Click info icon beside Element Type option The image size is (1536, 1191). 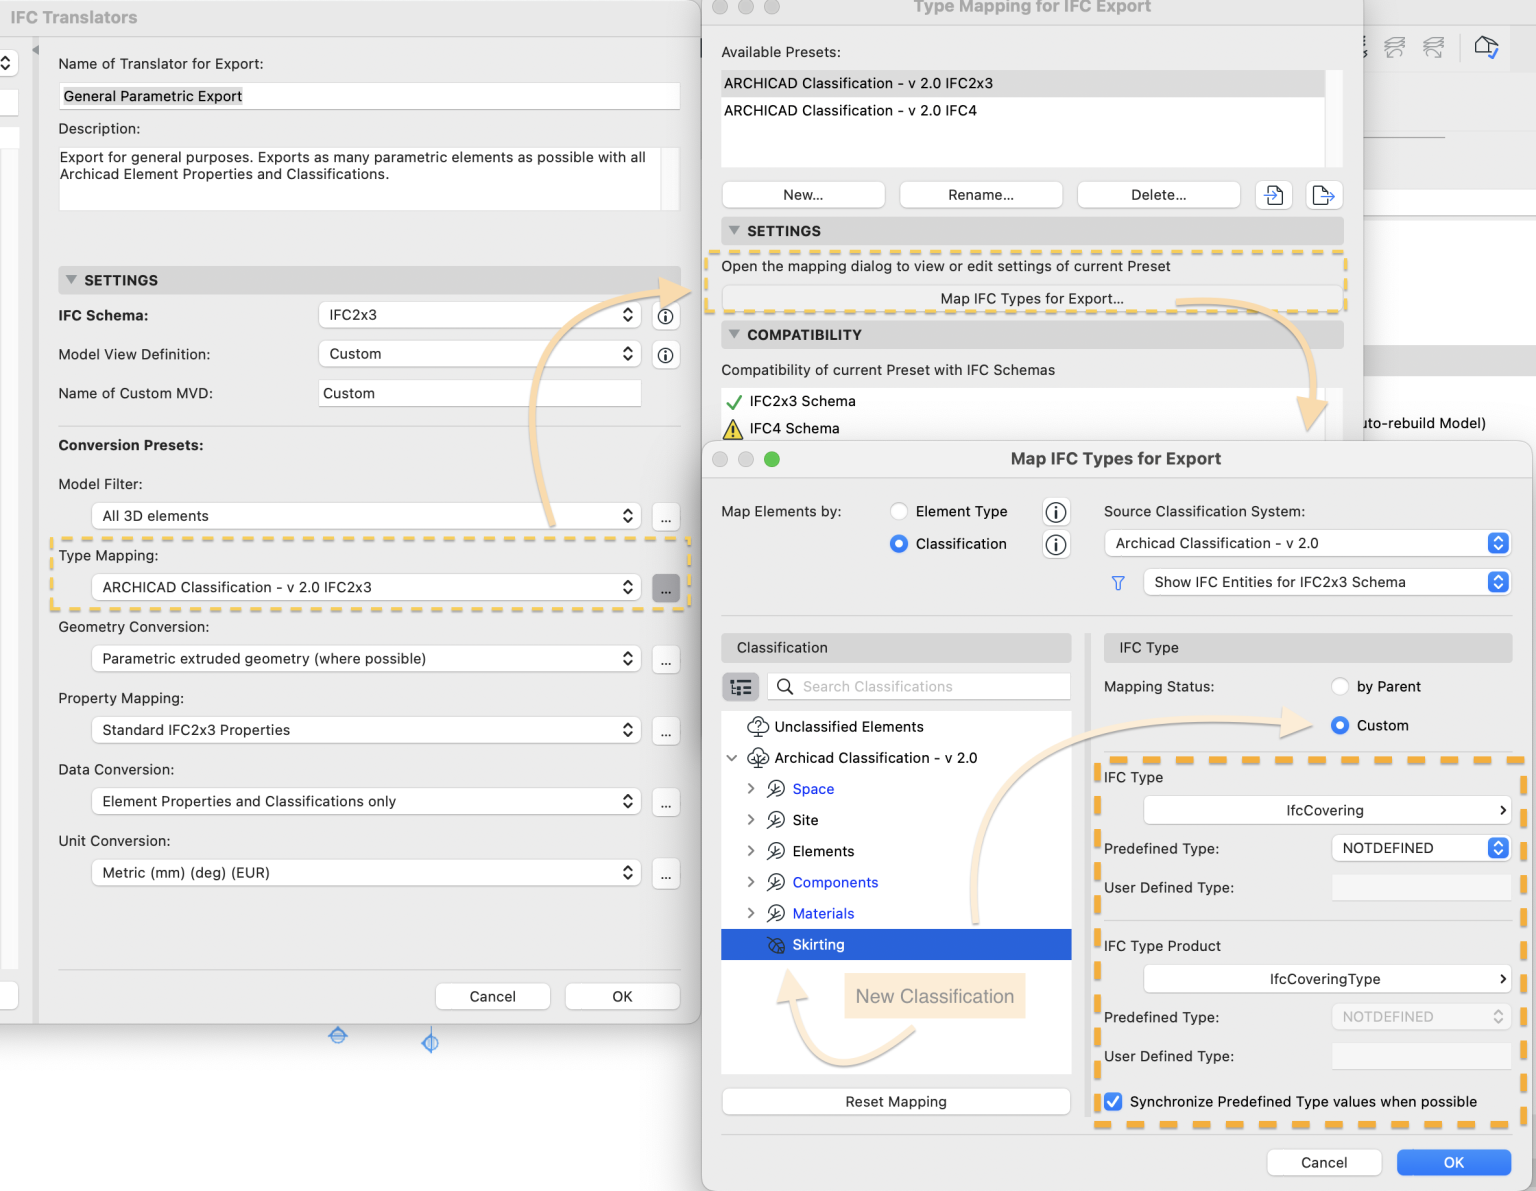(1055, 512)
